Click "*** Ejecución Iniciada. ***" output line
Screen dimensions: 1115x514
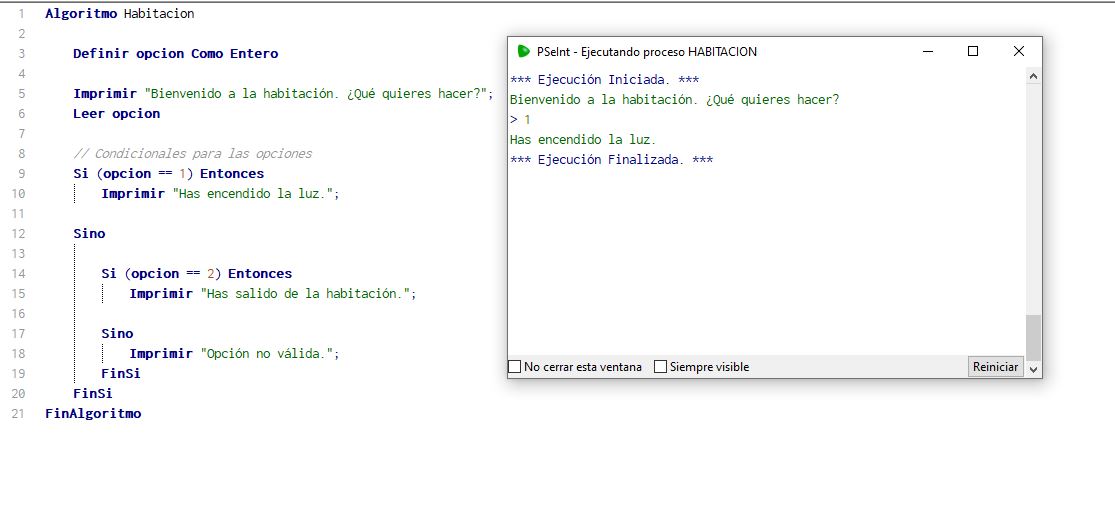(x=604, y=80)
